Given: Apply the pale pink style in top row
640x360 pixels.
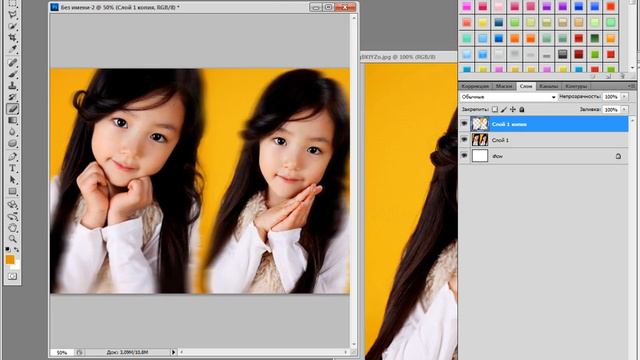Looking at the screenshot, I should pos(498,6).
